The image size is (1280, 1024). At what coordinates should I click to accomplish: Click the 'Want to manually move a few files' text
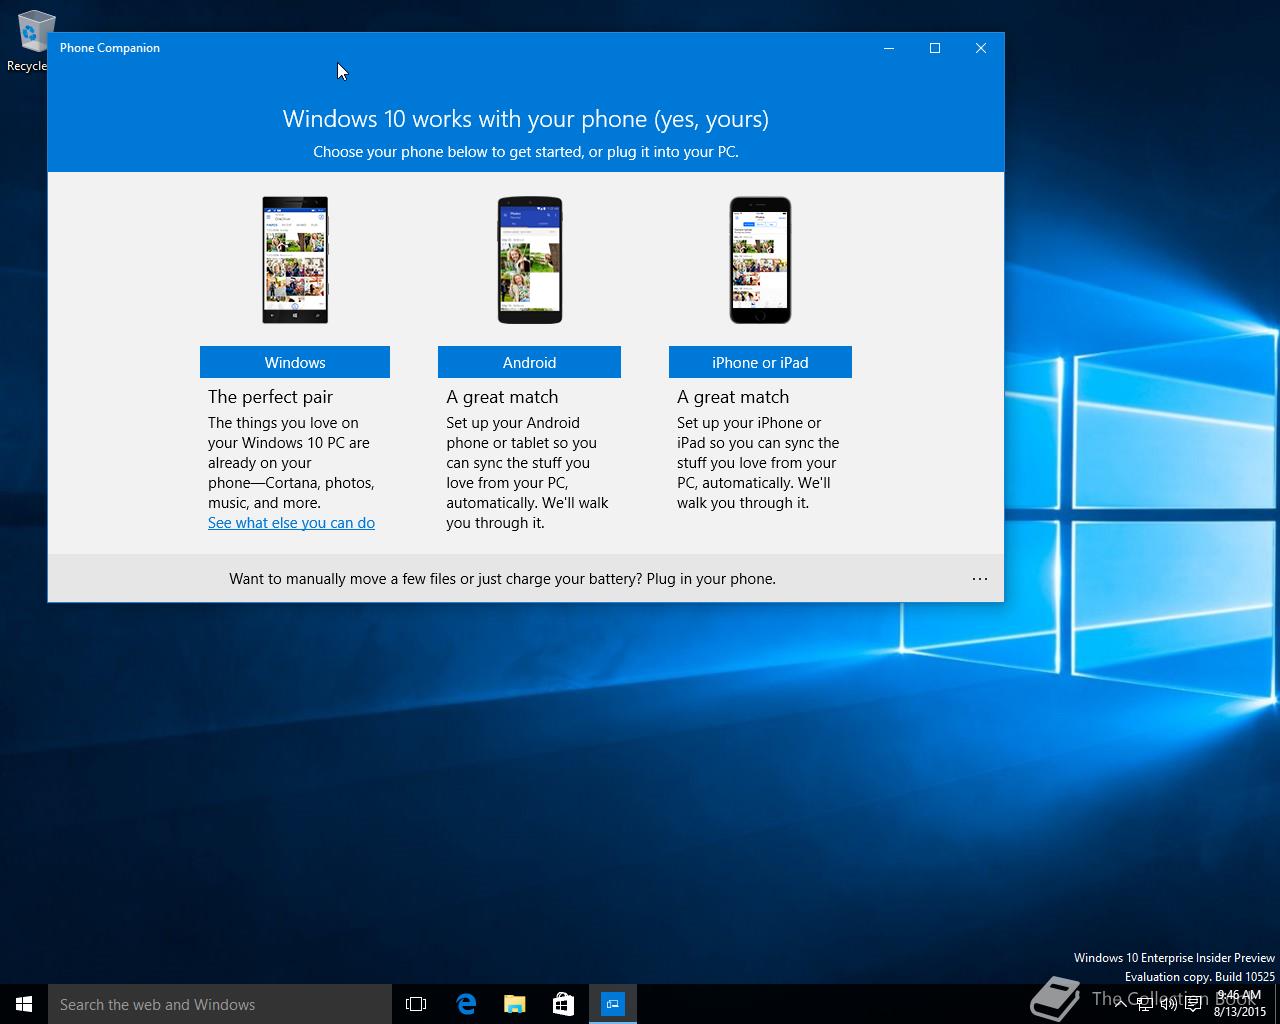point(502,579)
